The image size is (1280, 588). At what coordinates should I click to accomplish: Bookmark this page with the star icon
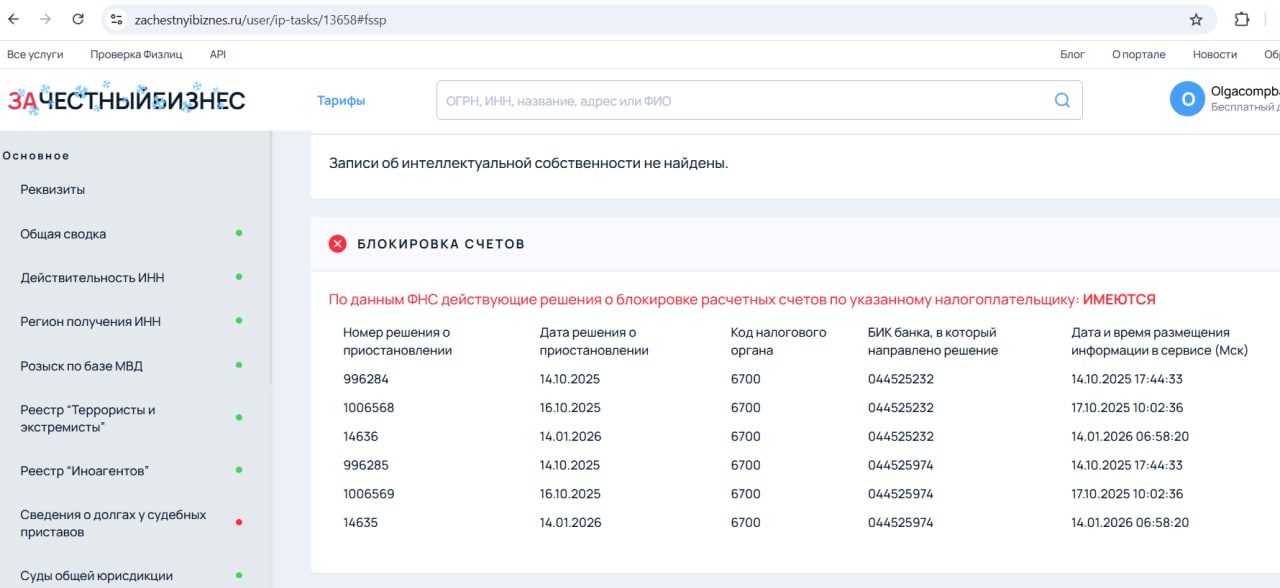(x=1196, y=19)
